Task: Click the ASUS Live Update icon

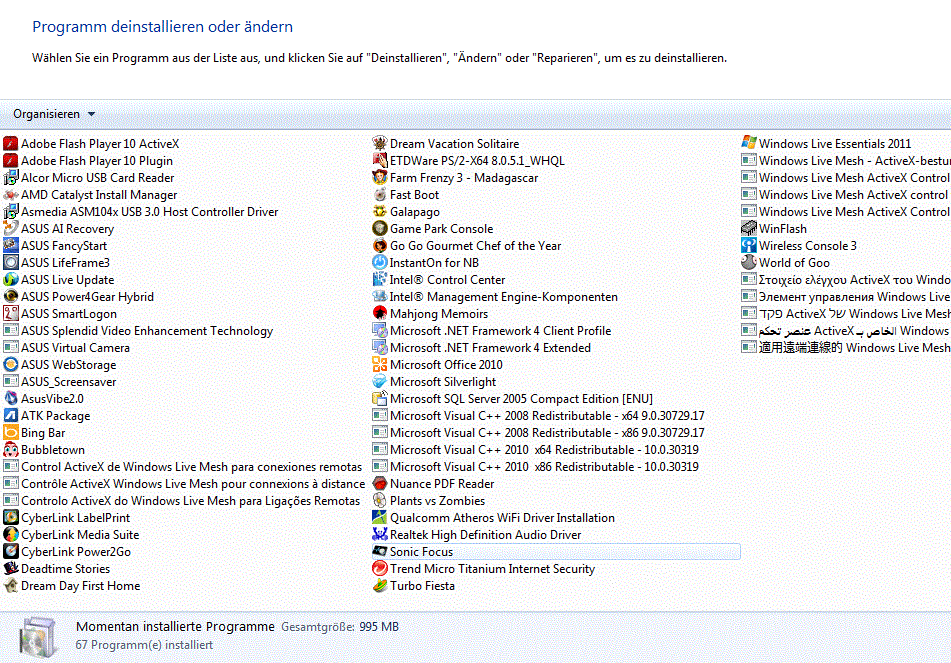Action: 10,280
